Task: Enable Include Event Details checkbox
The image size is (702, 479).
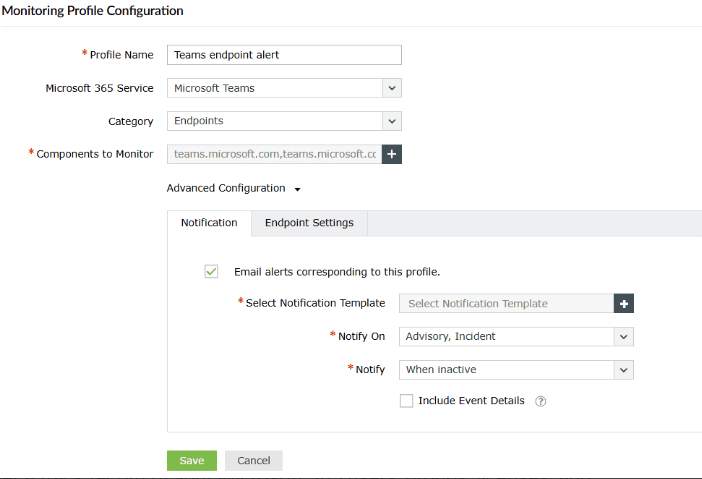Action: [406, 401]
